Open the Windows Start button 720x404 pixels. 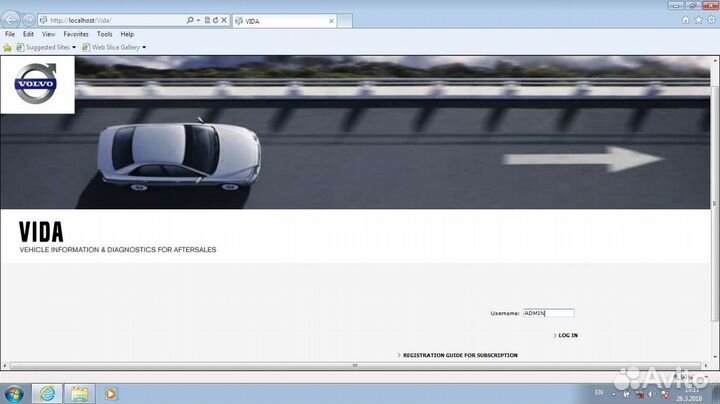[x=14, y=394]
